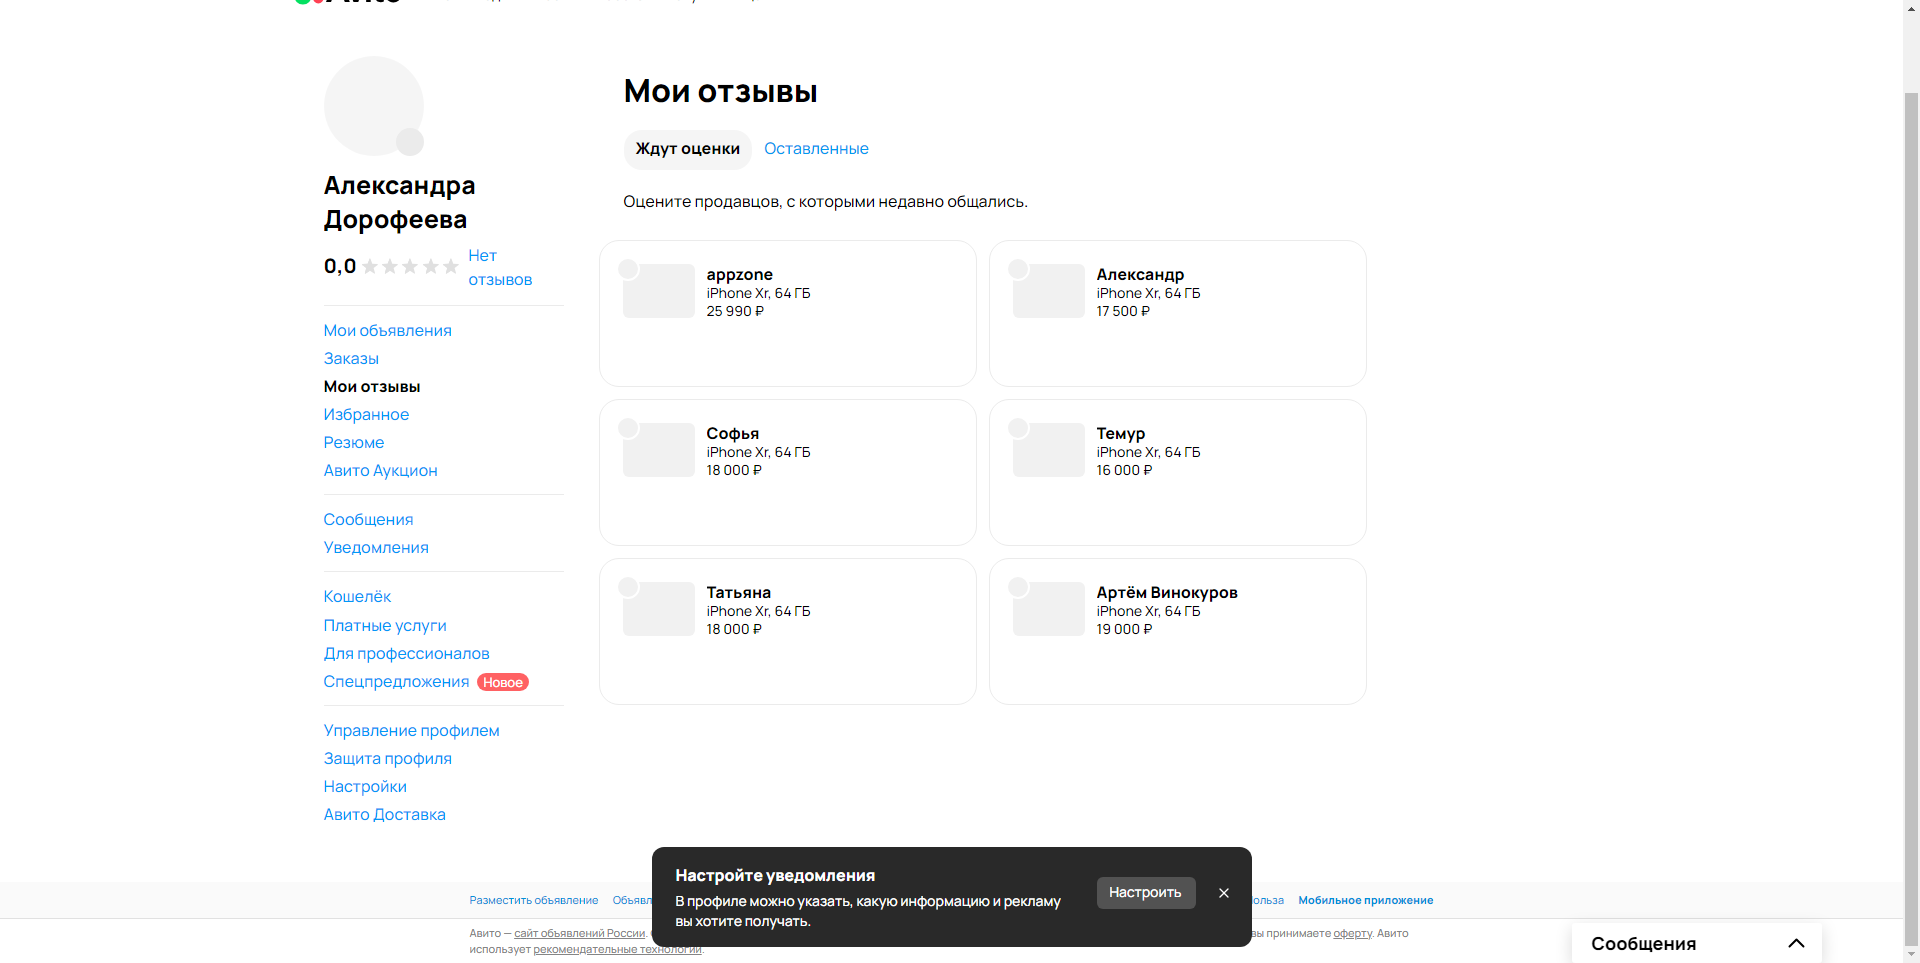
Task: Open Защита профиля link
Action: pos(388,759)
